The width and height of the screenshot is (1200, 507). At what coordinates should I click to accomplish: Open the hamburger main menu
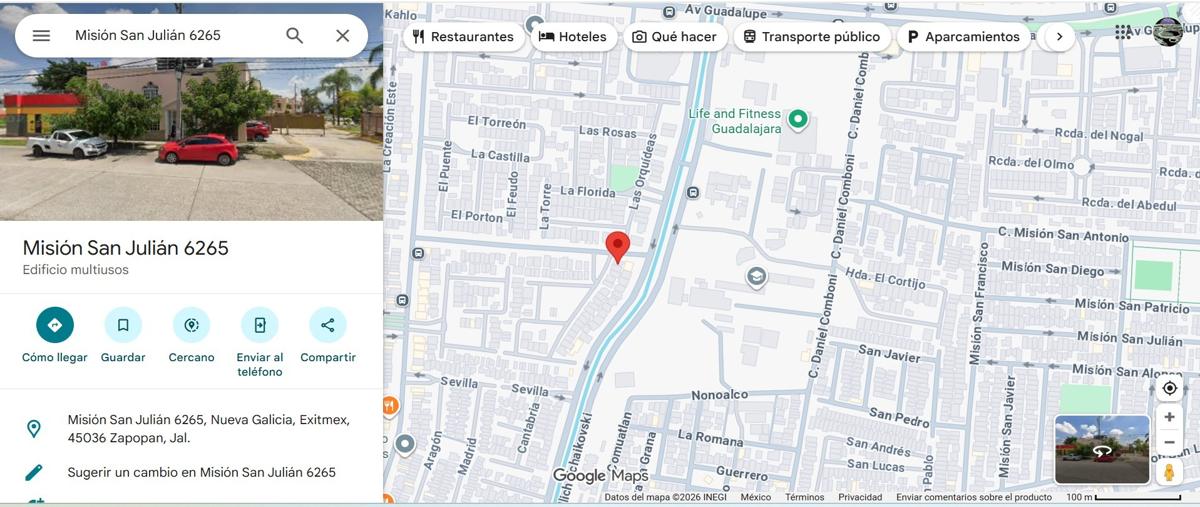(41, 35)
